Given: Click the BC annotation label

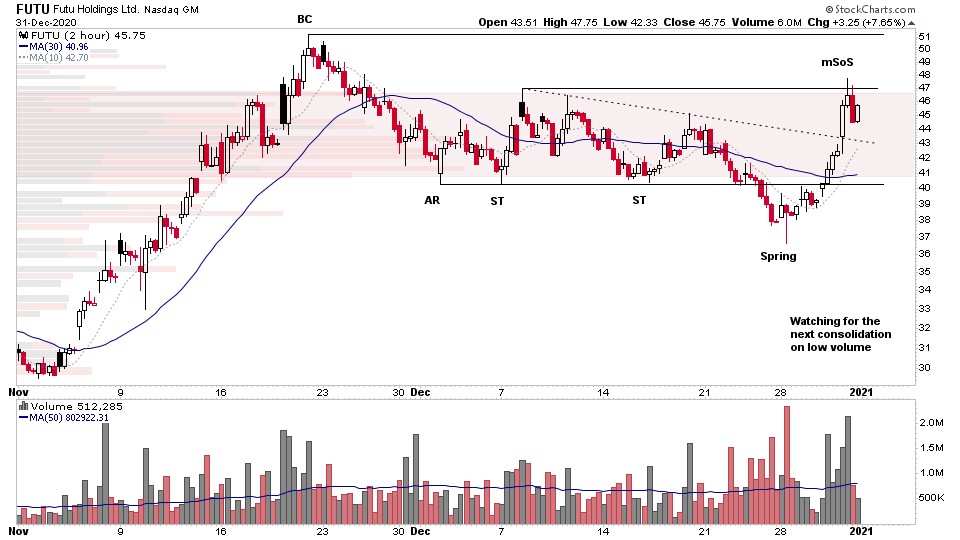Looking at the screenshot, I should coord(304,20).
